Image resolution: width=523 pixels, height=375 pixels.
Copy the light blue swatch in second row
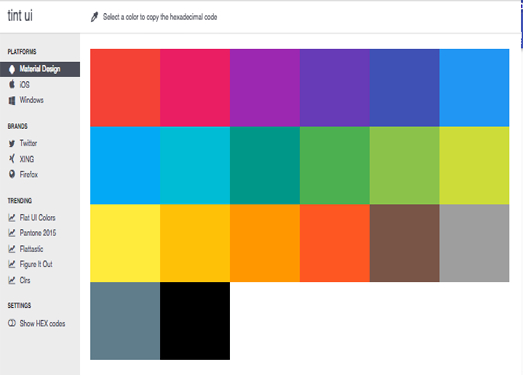[125, 165]
